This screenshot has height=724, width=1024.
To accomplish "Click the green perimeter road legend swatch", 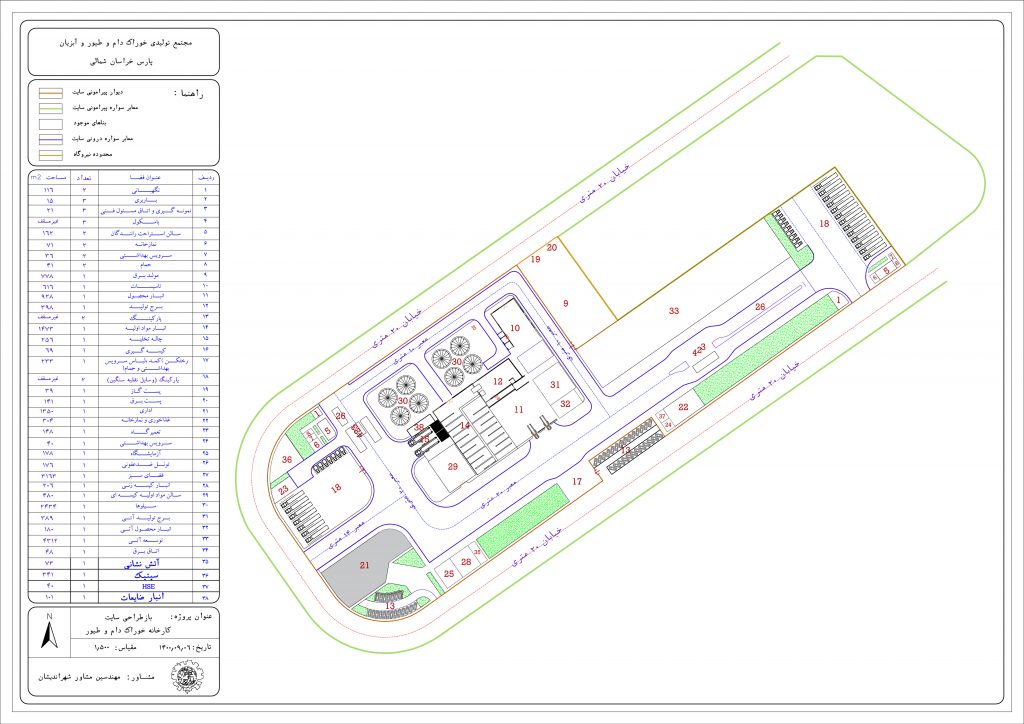I will (x=51, y=107).
